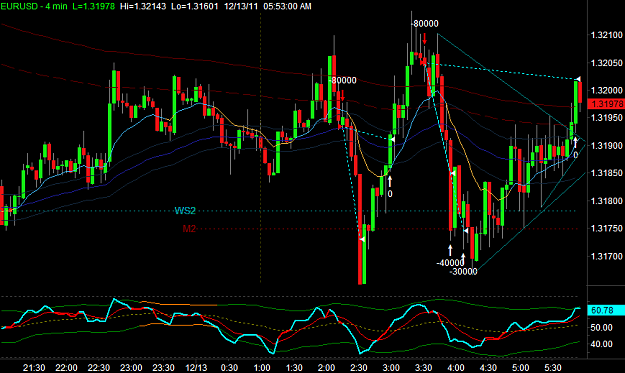Click the 23:00 time axis label
The image size is (625, 373).
pyautogui.click(x=131, y=368)
